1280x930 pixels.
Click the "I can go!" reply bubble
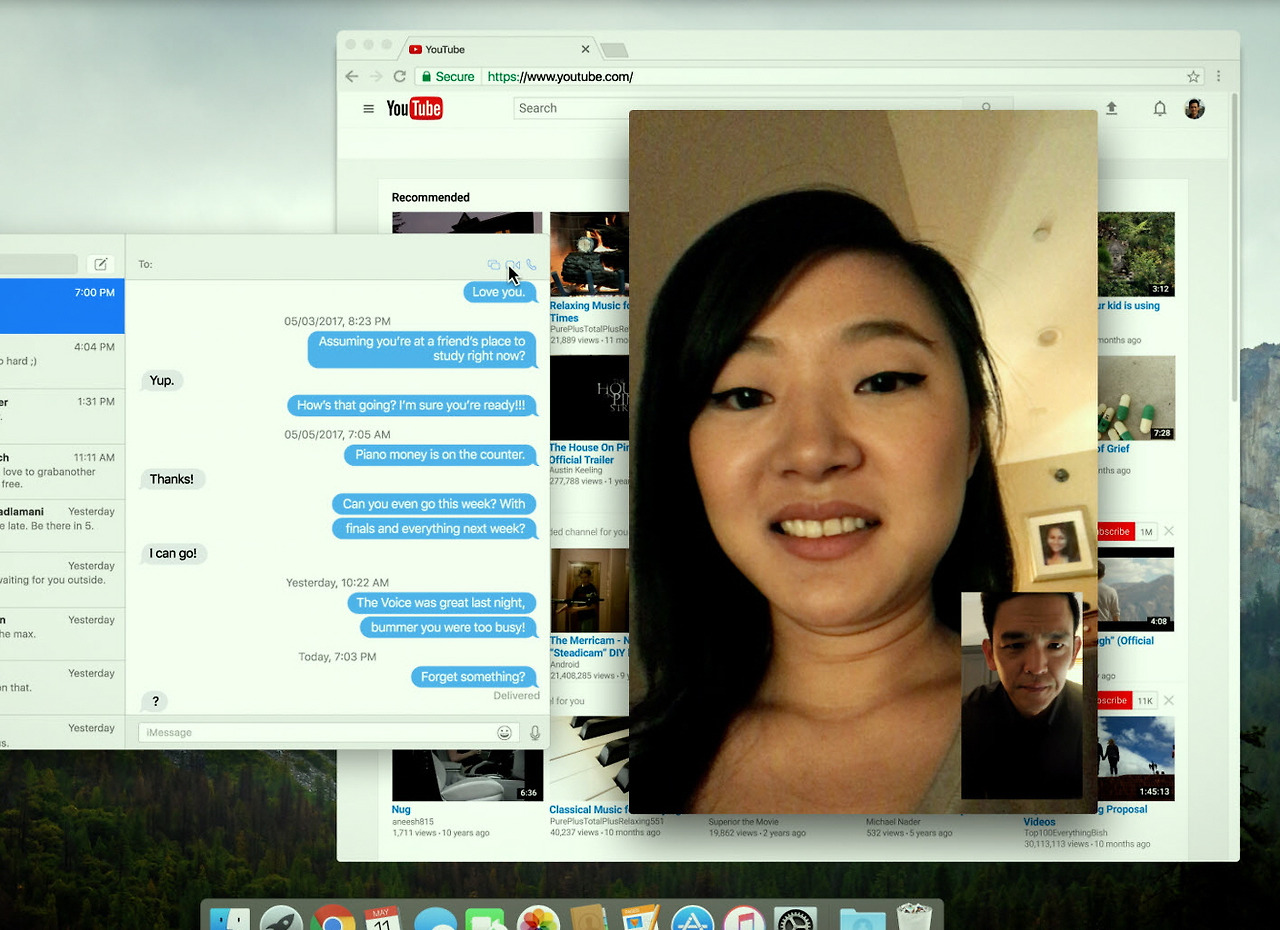[x=173, y=553]
